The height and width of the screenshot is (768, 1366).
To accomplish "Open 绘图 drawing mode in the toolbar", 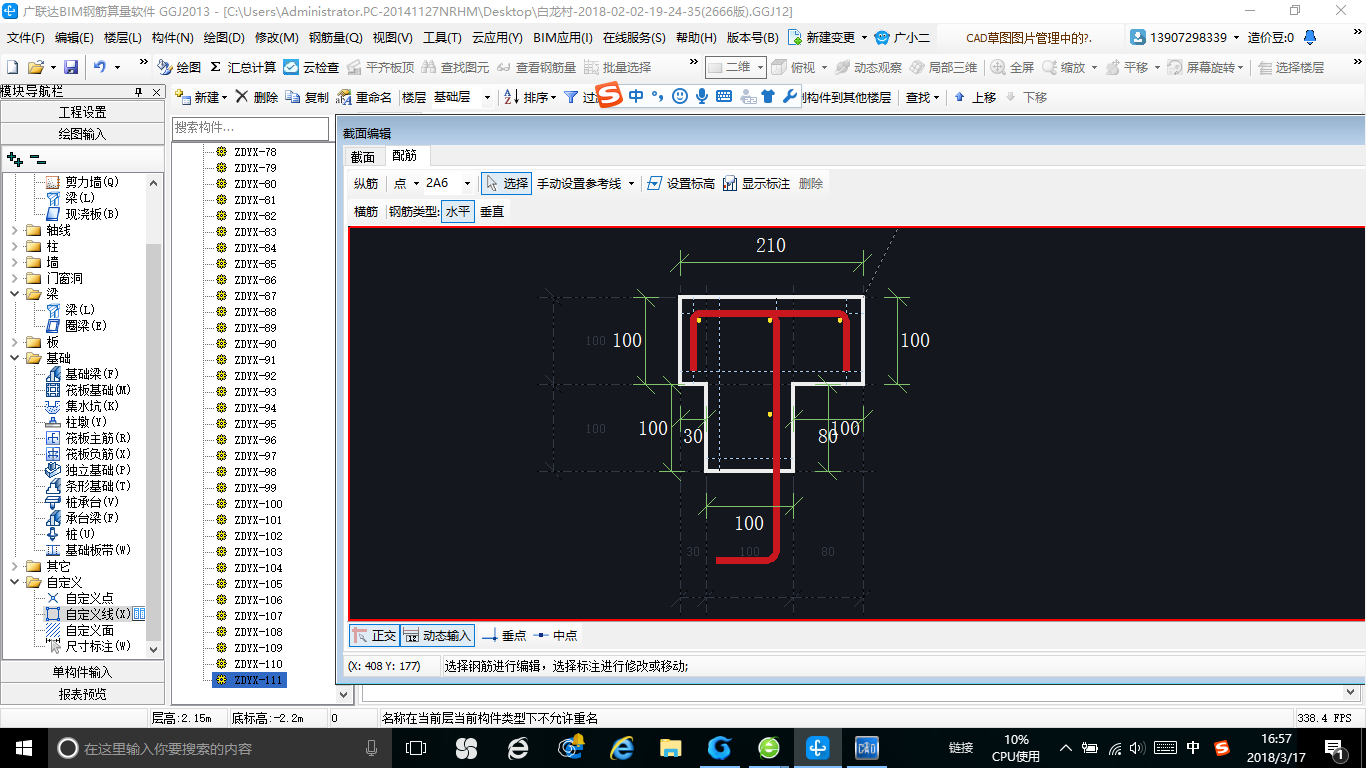I will point(179,67).
